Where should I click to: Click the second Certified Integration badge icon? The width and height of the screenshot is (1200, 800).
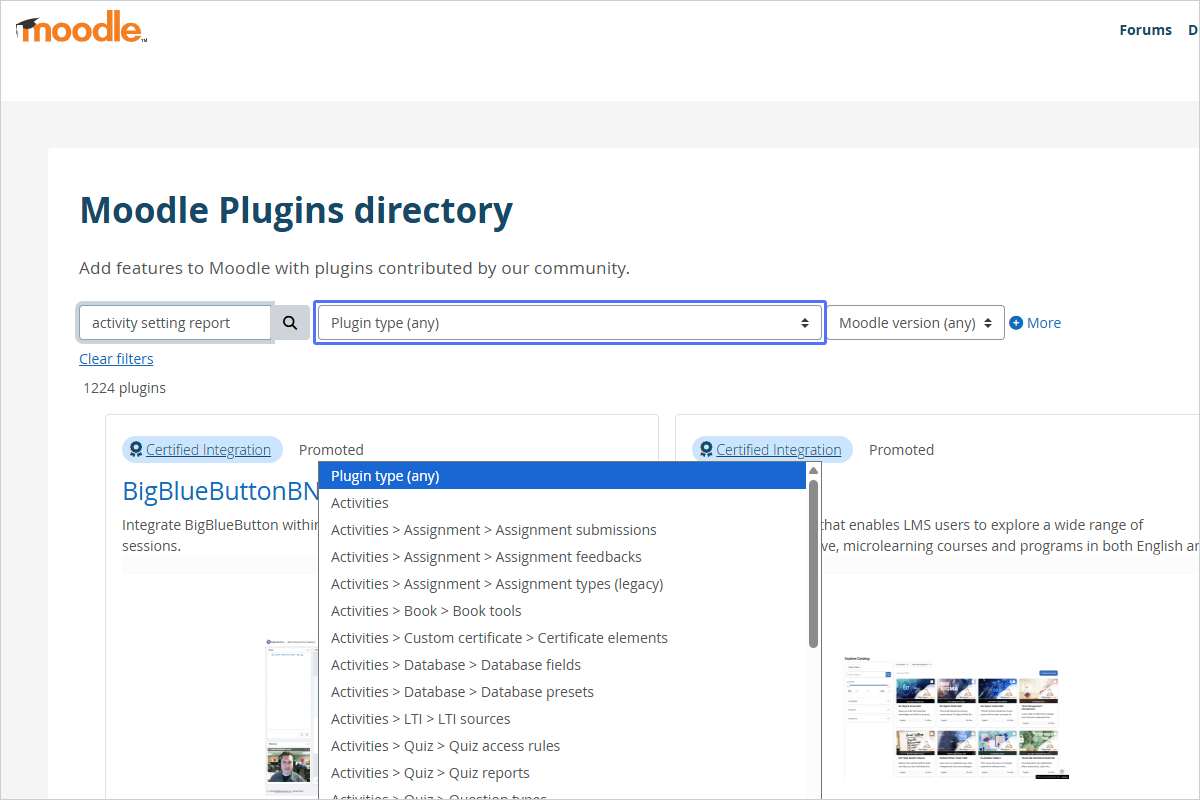(706, 450)
